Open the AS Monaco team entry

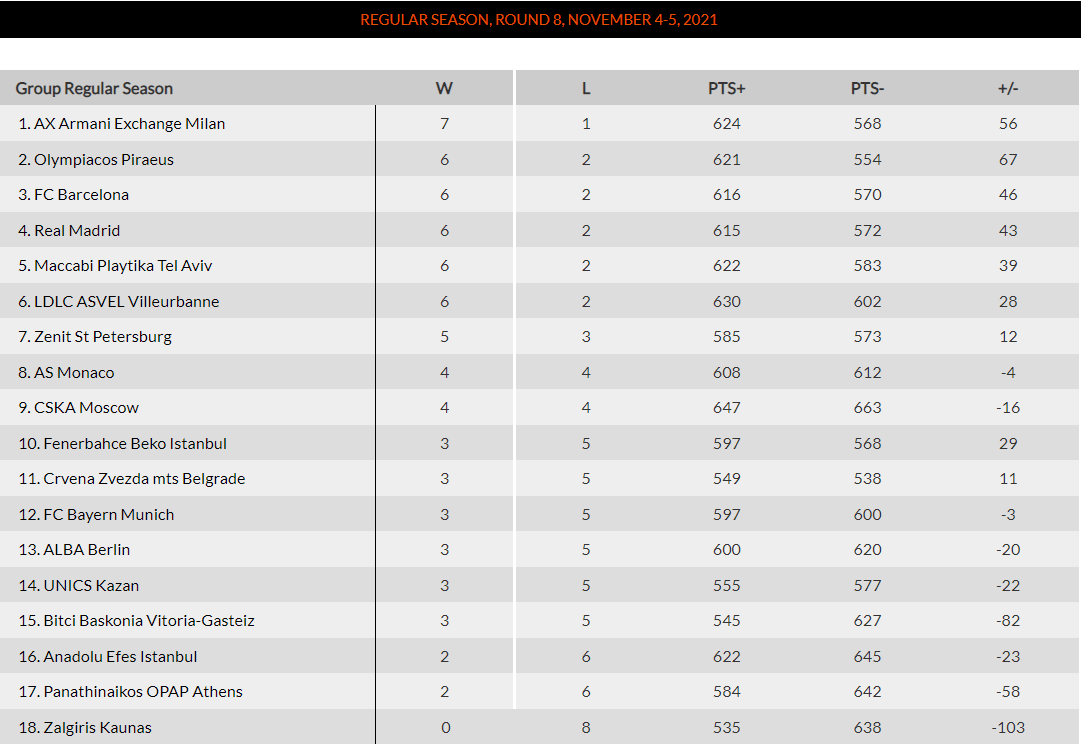click(74, 373)
